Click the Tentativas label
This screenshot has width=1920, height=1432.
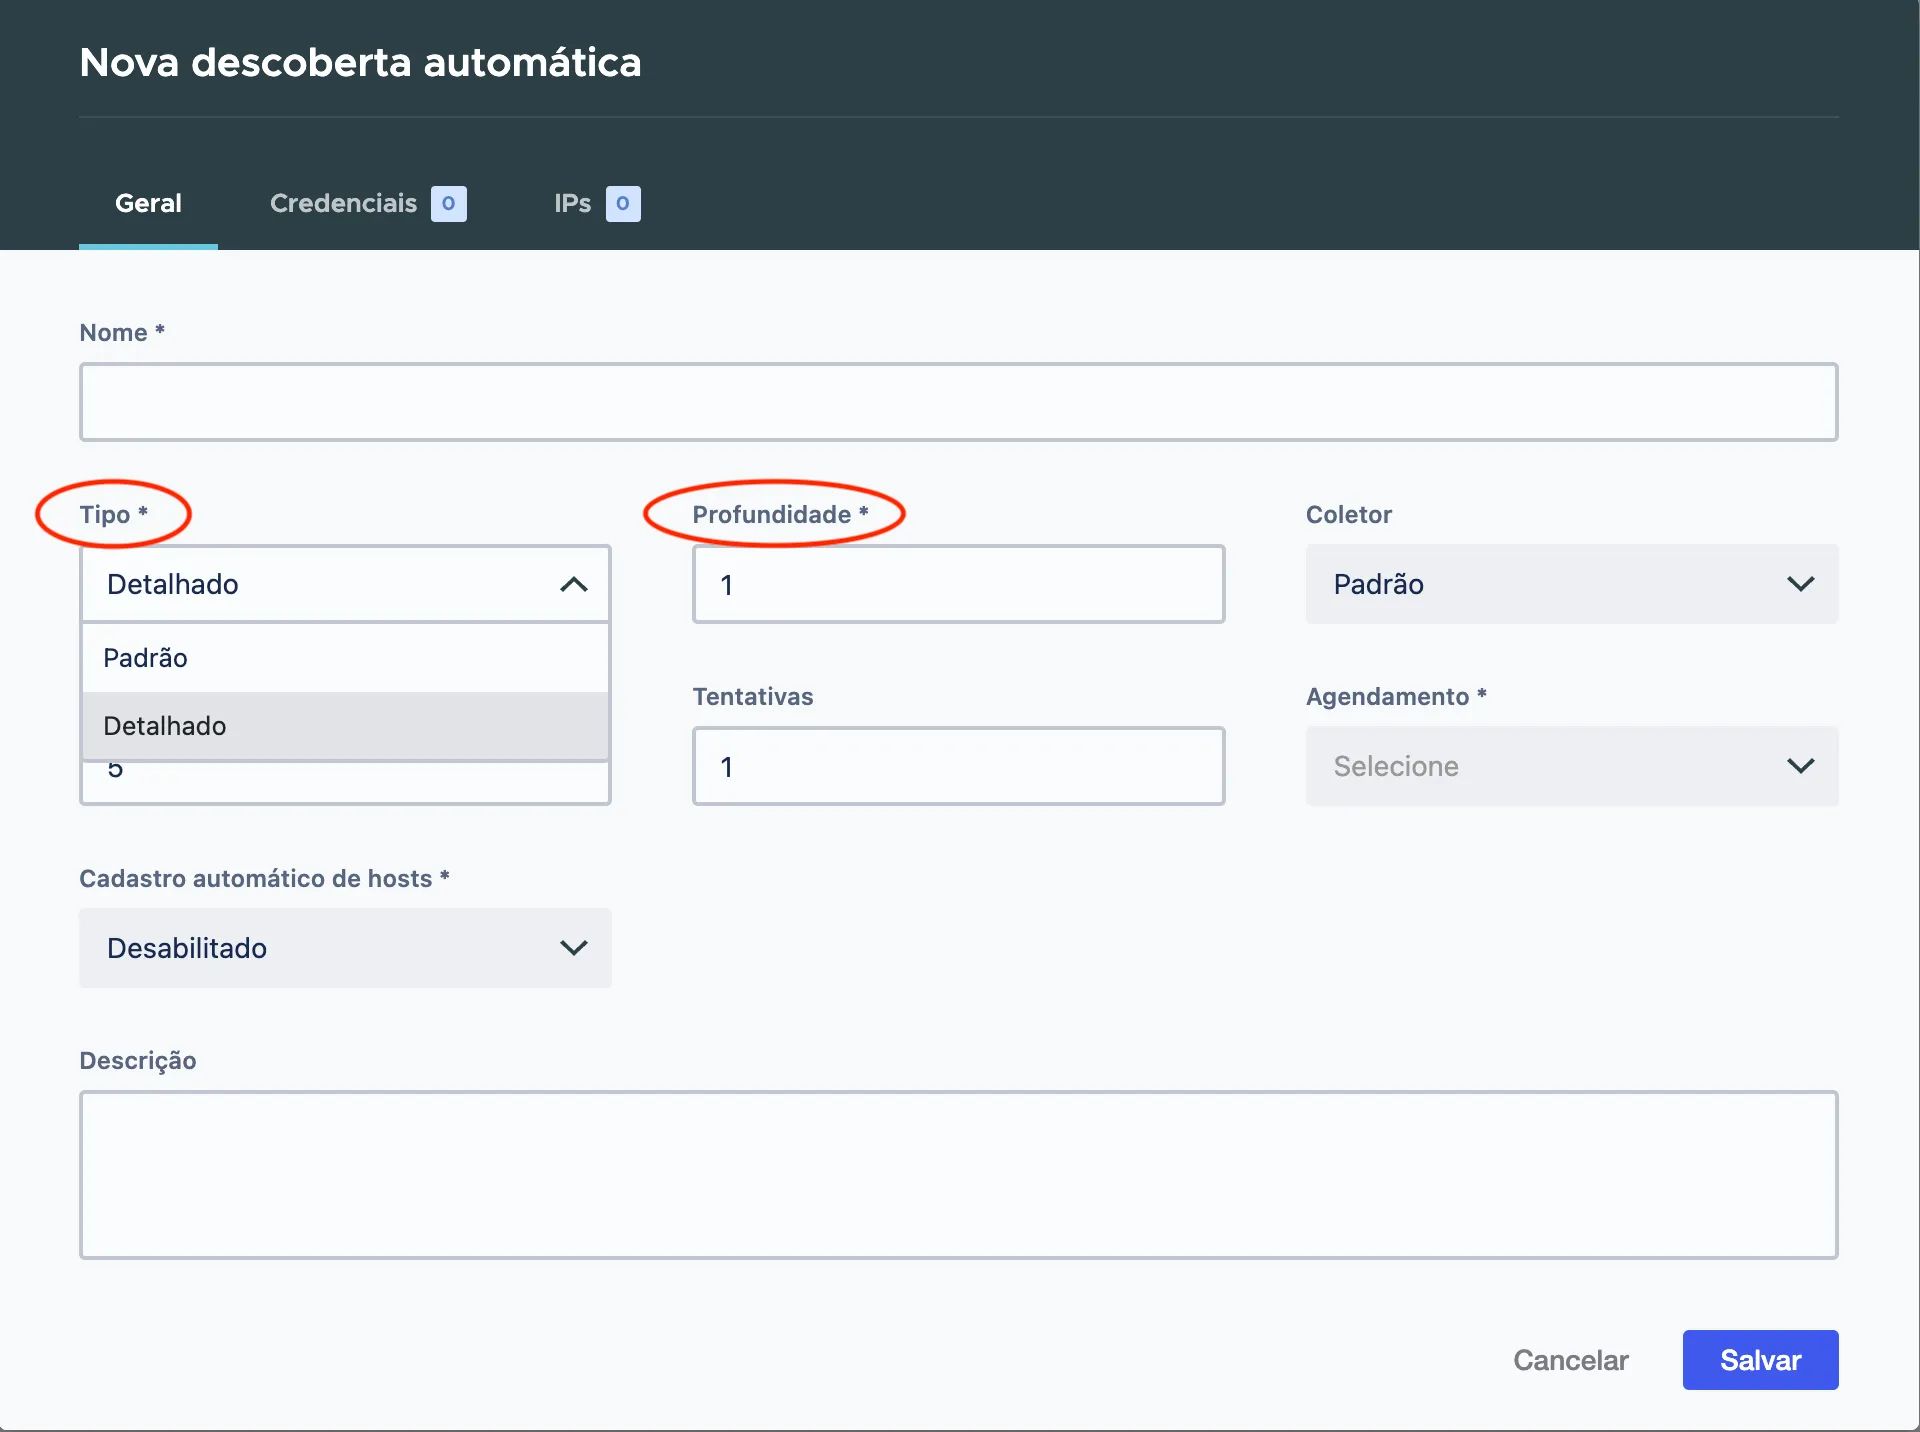pyautogui.click(x=753, y=696)
